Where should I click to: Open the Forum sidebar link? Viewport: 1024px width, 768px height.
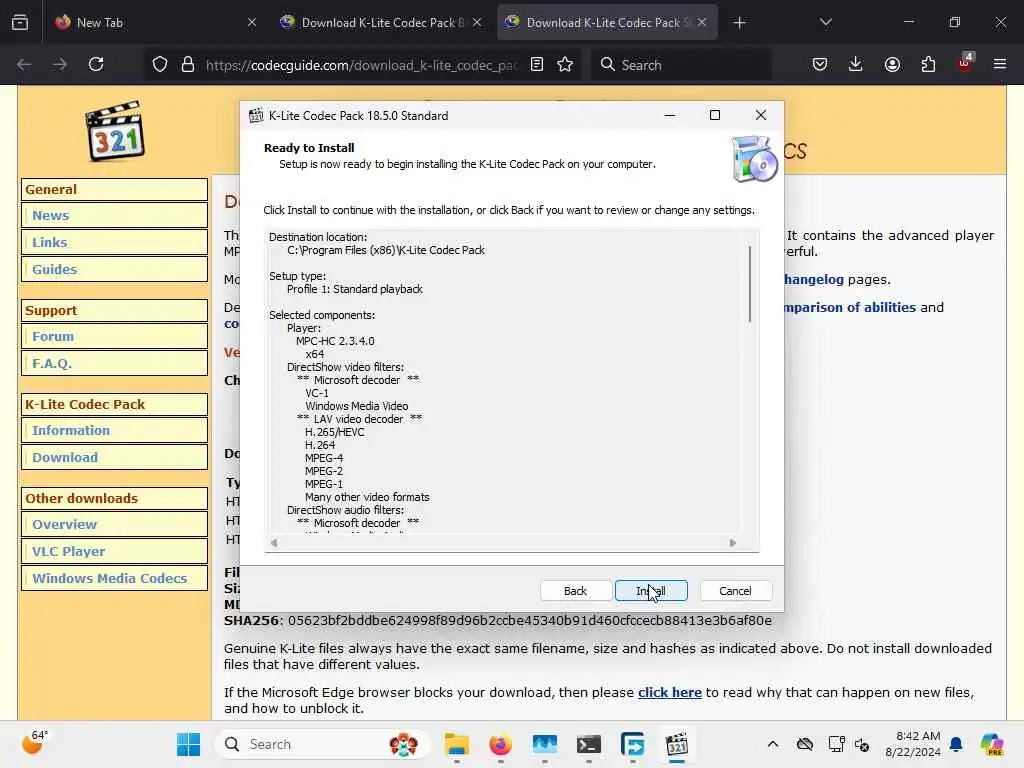(x=53, y=336)
